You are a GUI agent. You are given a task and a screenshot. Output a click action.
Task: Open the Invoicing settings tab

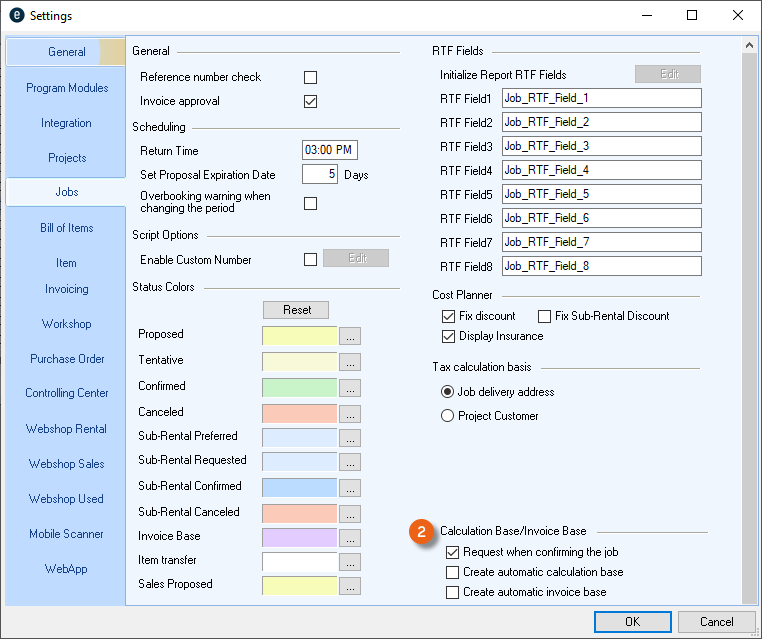click(x=66, y=289)
